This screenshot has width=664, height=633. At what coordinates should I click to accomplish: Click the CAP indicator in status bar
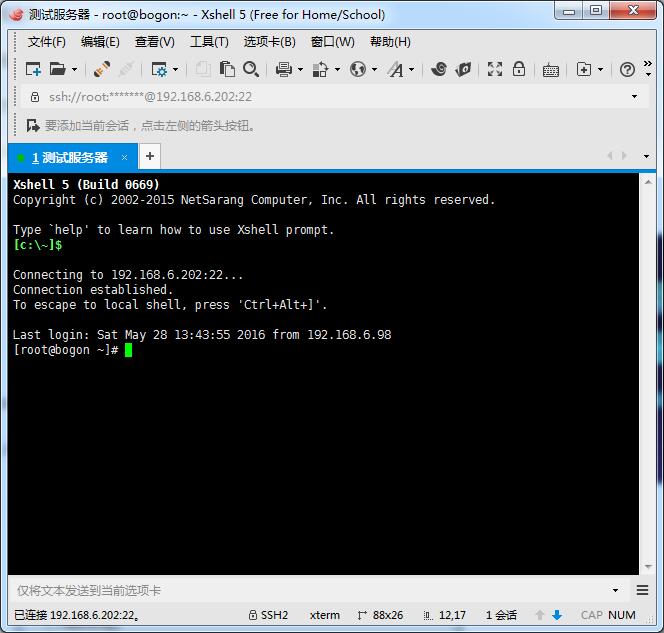coord(591,615)
